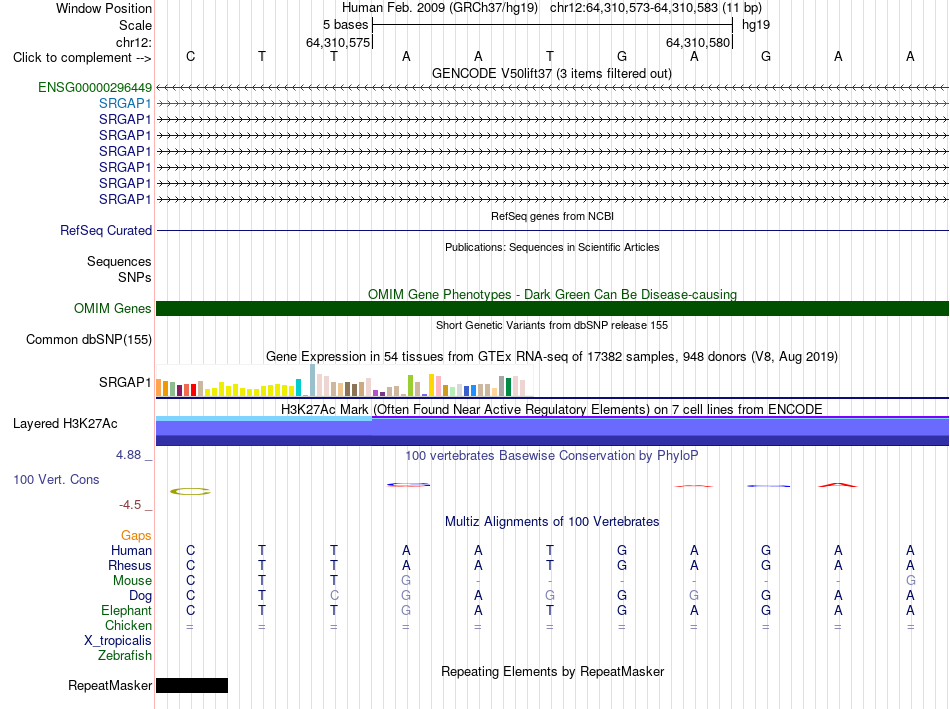
Task: Open 'Publications: Sequences in Scientific Articles' title
Action: coord(552,247)
